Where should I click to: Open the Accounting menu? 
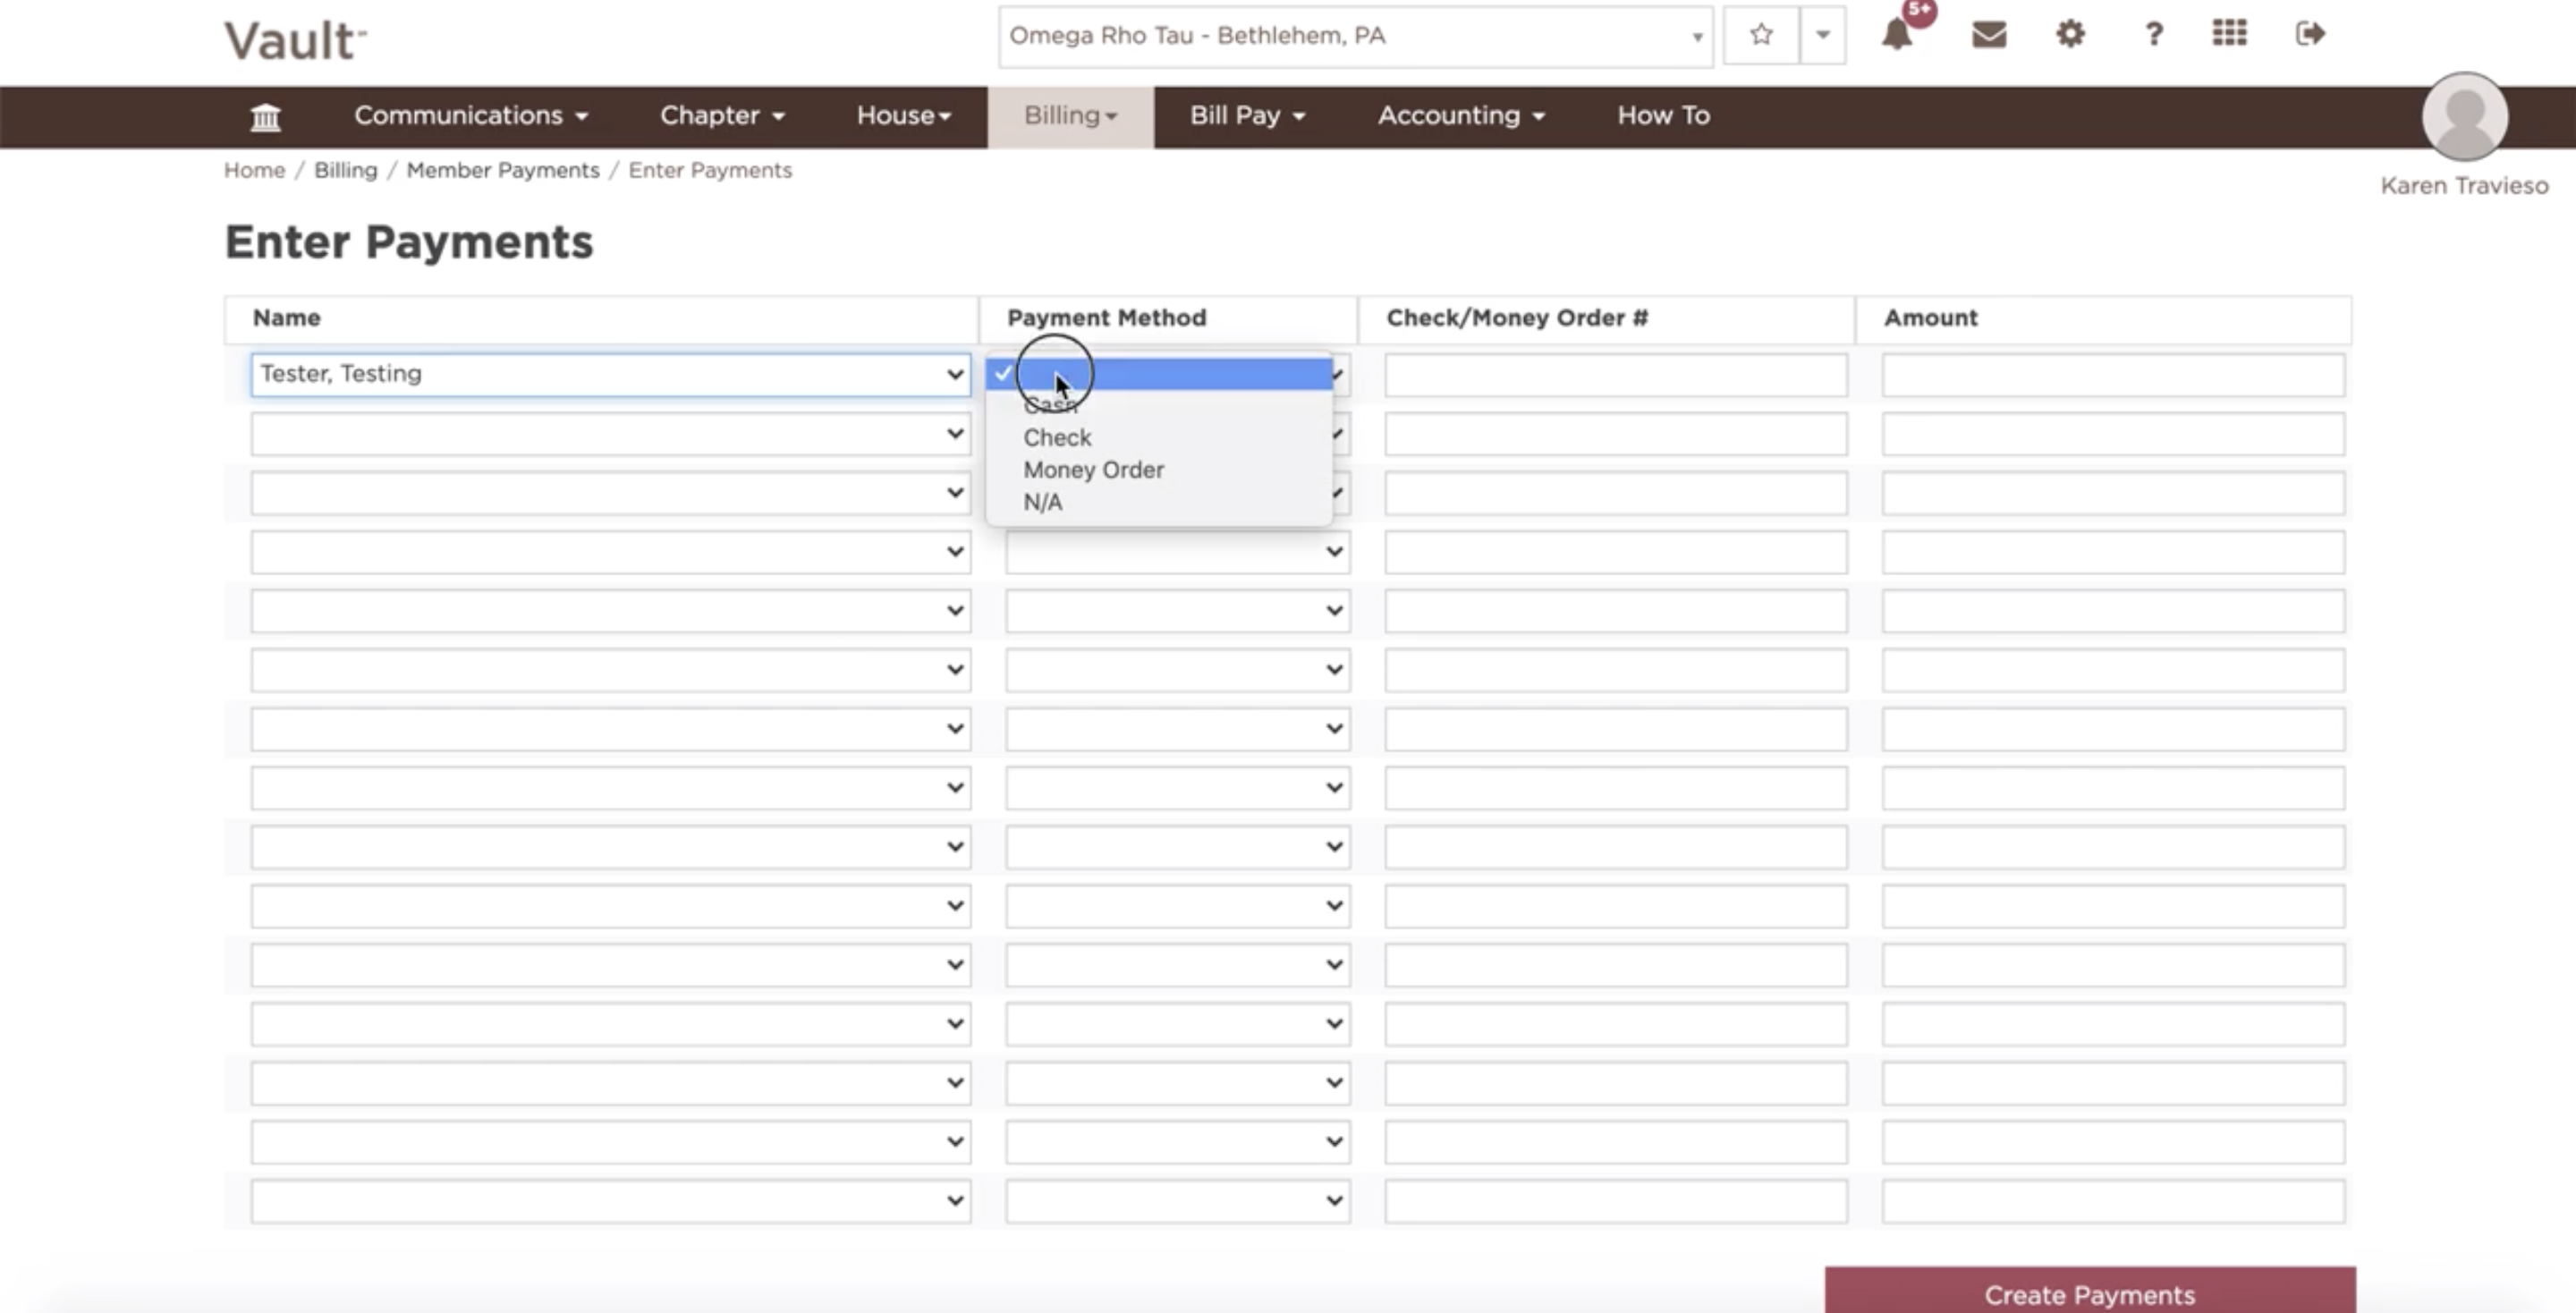pos(1460,116)
